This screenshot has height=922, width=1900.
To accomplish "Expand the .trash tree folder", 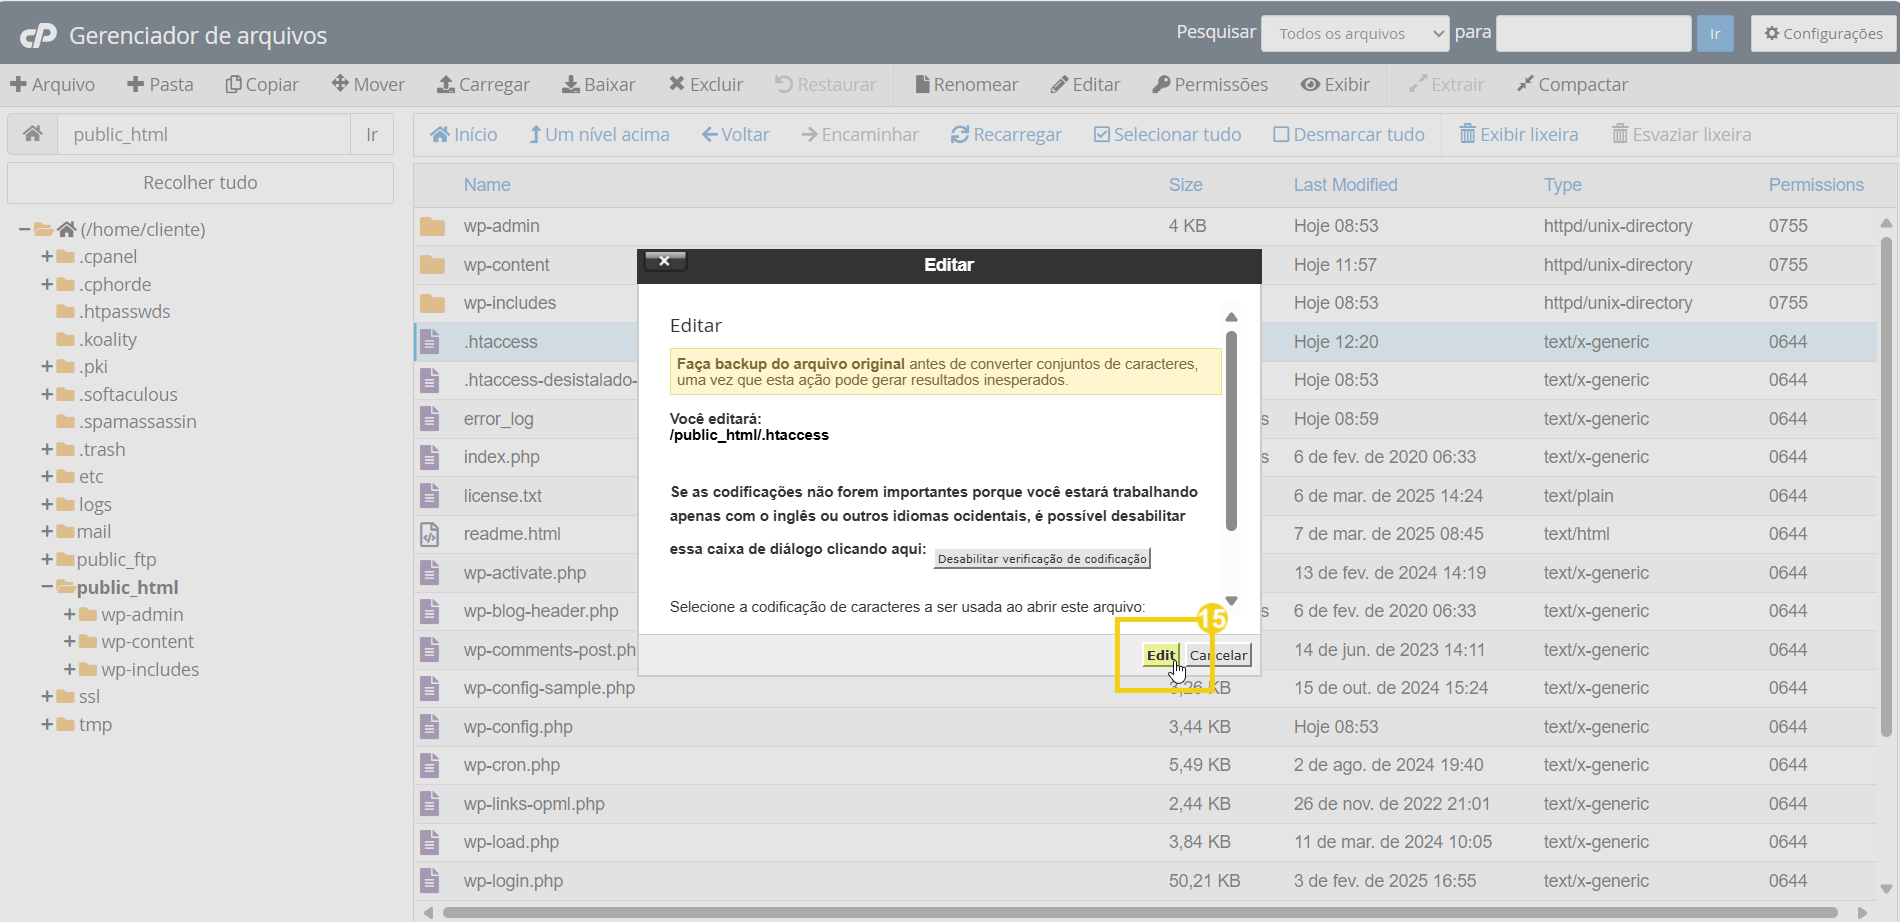I will tap(47, 450).
